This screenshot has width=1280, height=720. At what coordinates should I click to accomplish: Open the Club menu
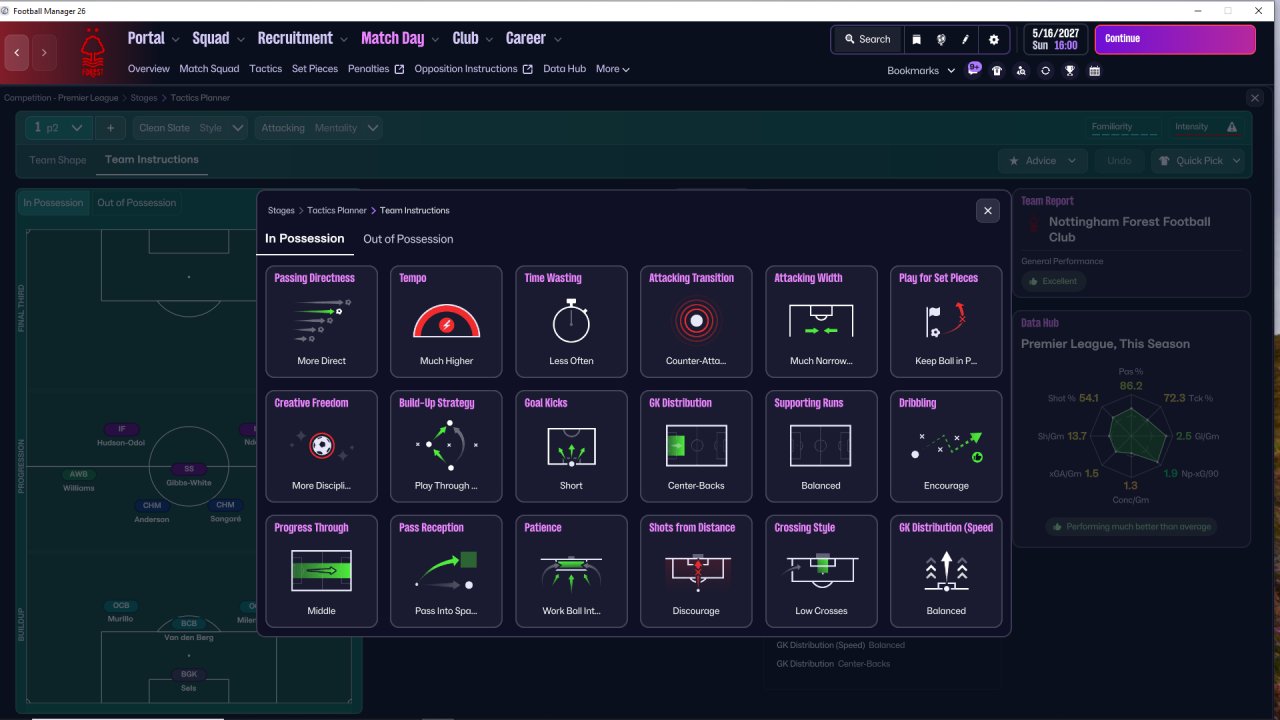click(x=473, y=38)
